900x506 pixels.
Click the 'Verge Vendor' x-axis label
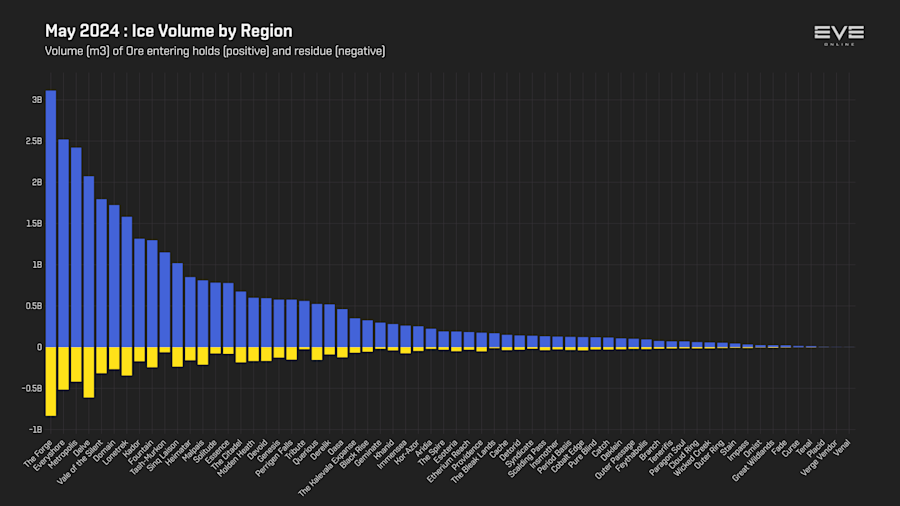coord(819,458)
